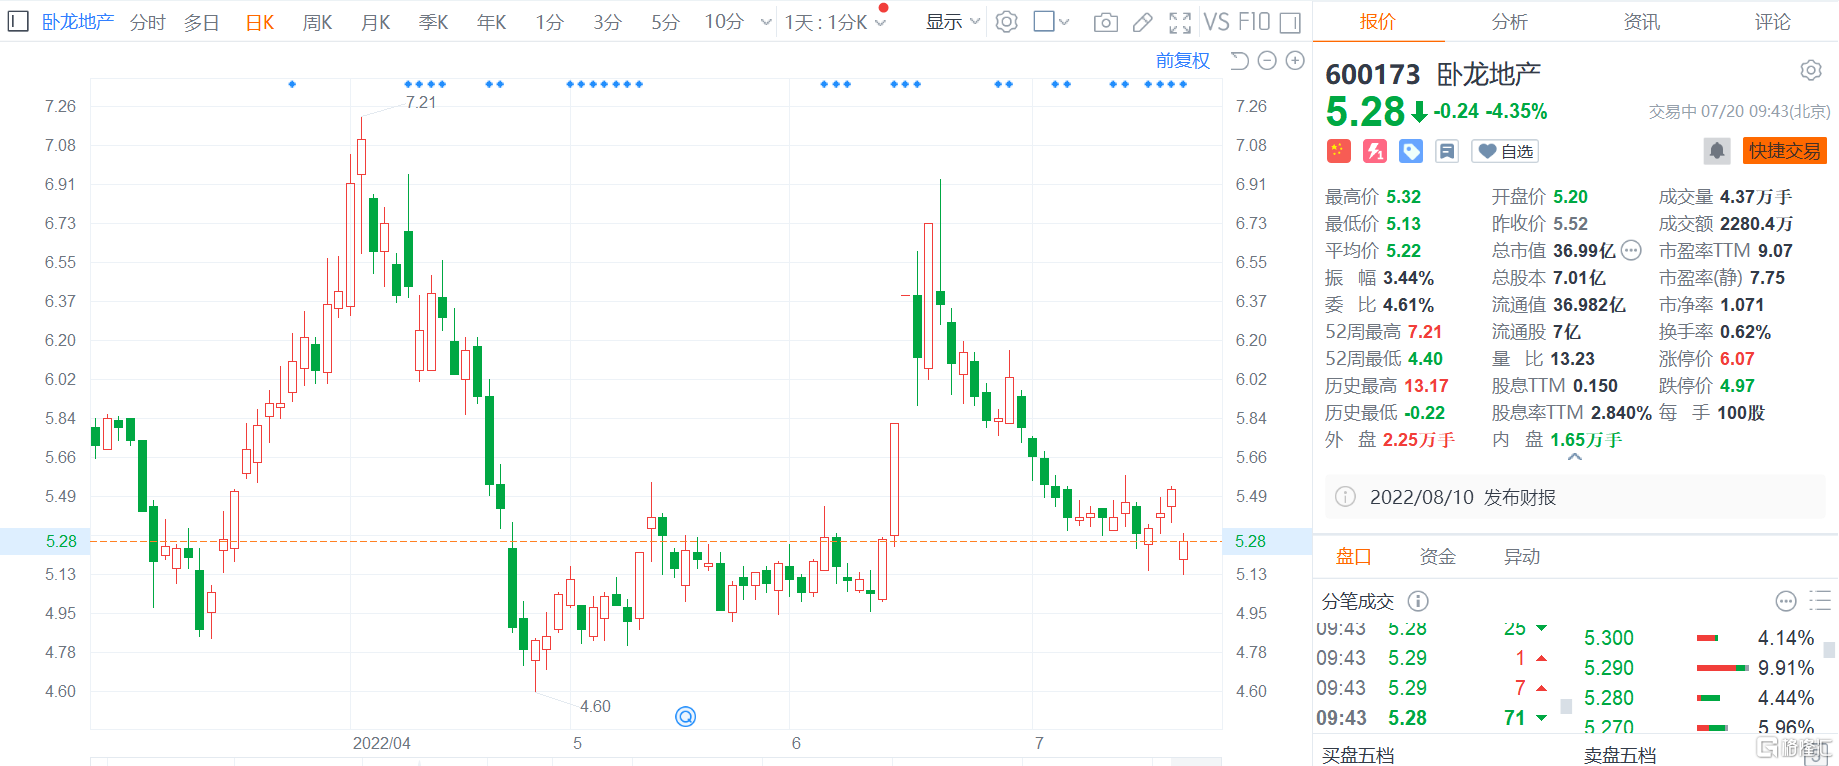Click the 快捷交易 button
This screenshot has height=766, width=1839.
(x=1784, y=151)
